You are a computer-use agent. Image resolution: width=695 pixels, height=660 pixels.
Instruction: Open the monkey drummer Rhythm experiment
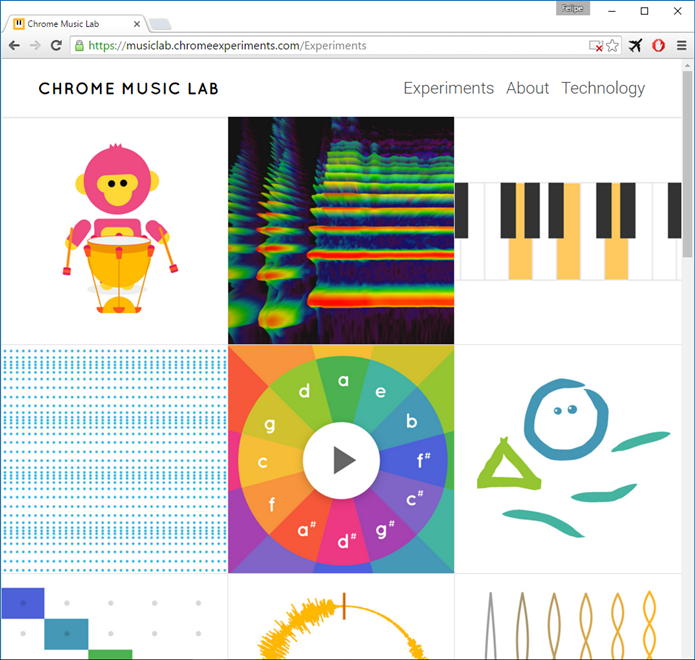coord(114,230)
